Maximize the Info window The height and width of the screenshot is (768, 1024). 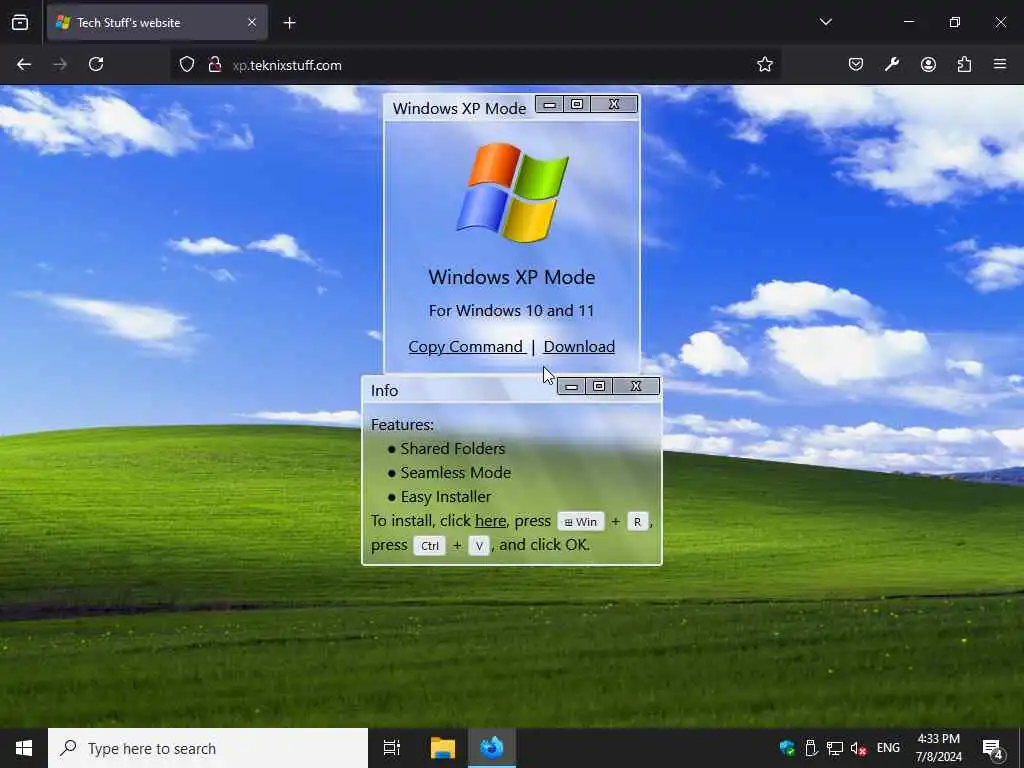(x=599, y=387)
